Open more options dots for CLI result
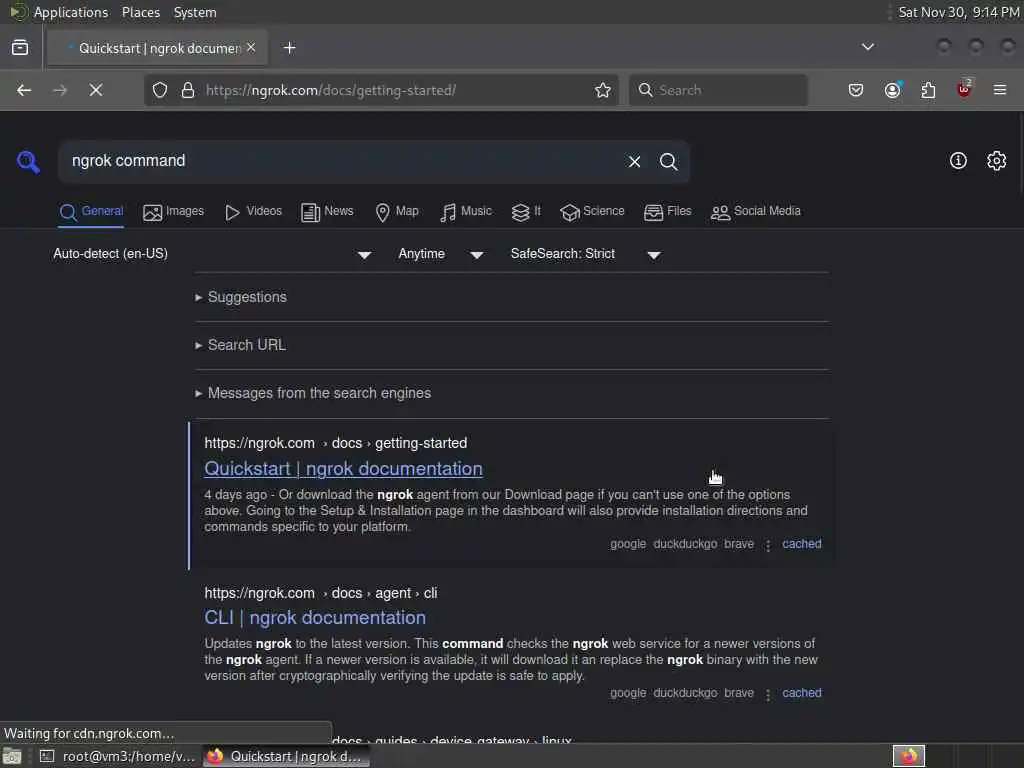This screenshot has height=768, width=1024. point(768,694)
